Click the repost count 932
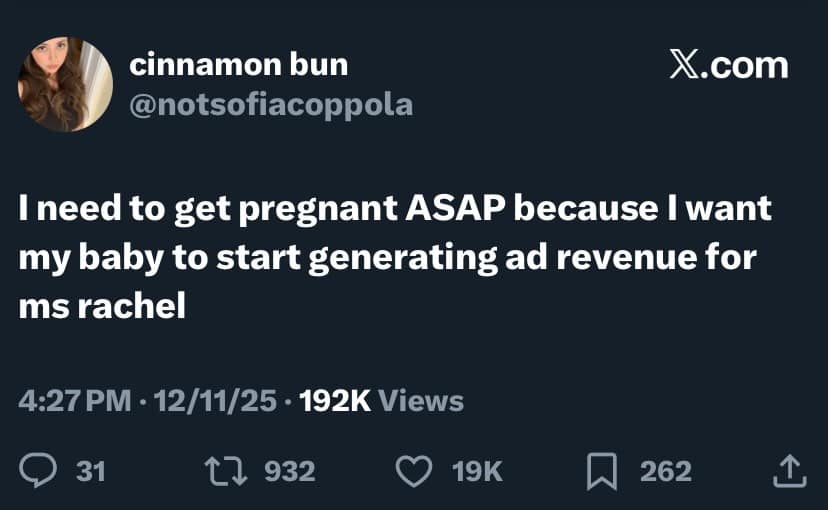Image resolution: width=828 pixels, height=510 pixels. tap(288, 470)
